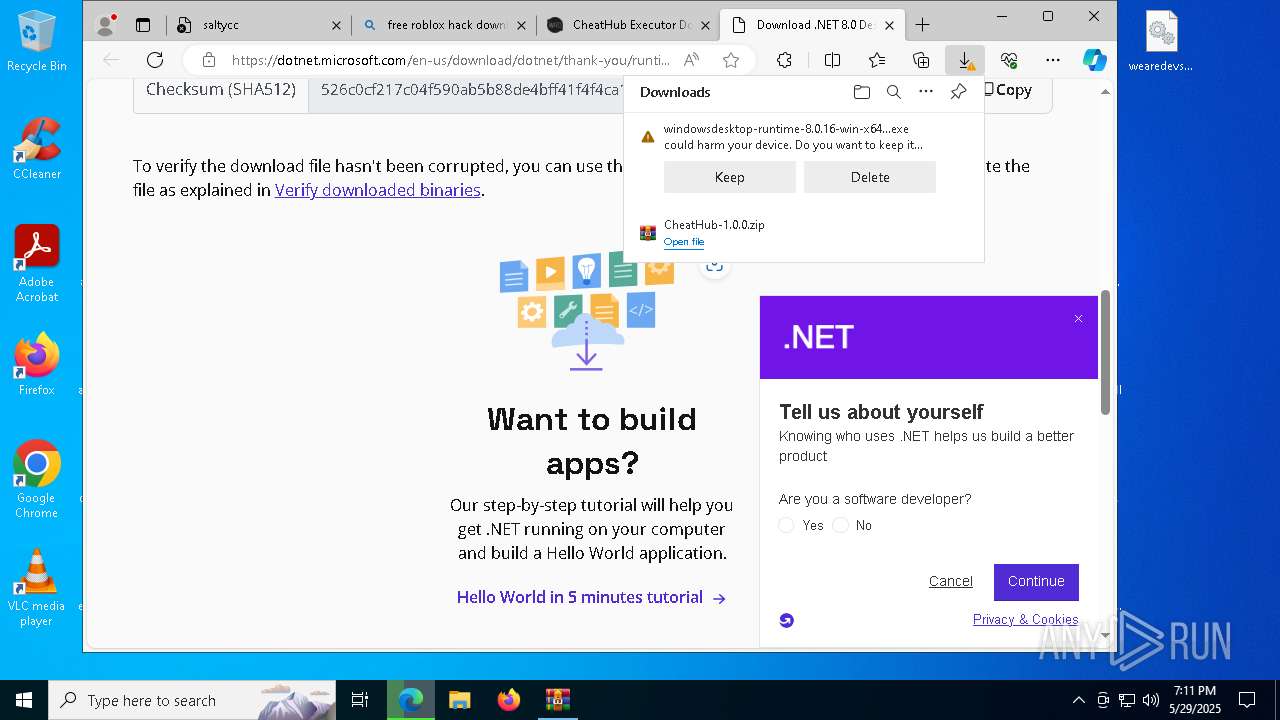Image resolution: width=1280 pixels, height=720 pixels.
Task: Show hidden system tray icons
Action: tap(1078, 700)
